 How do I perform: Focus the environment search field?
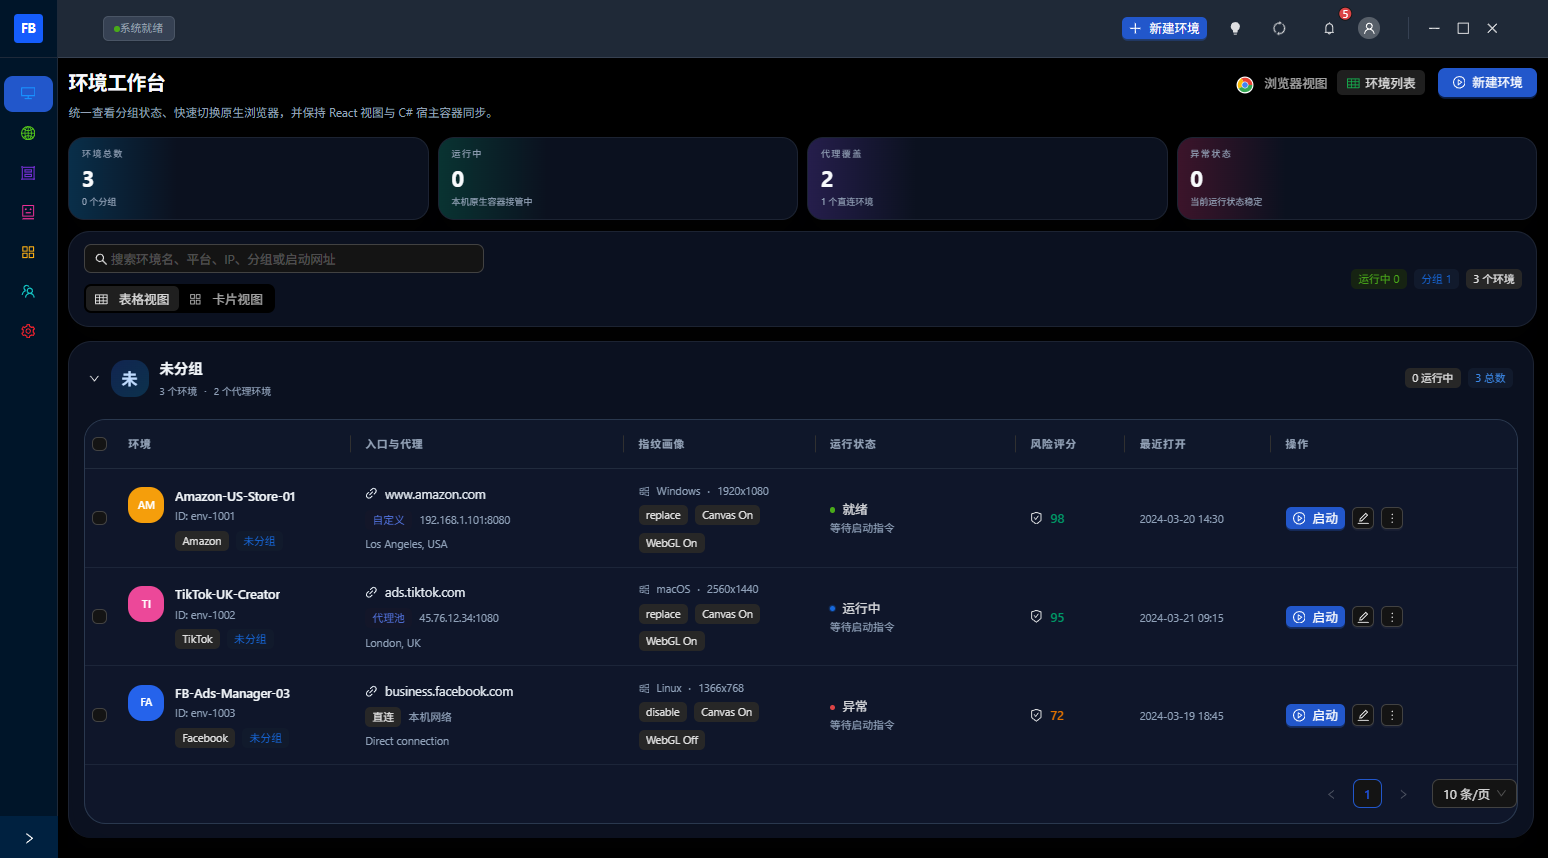pyautogui.click(x=284, y=259)
